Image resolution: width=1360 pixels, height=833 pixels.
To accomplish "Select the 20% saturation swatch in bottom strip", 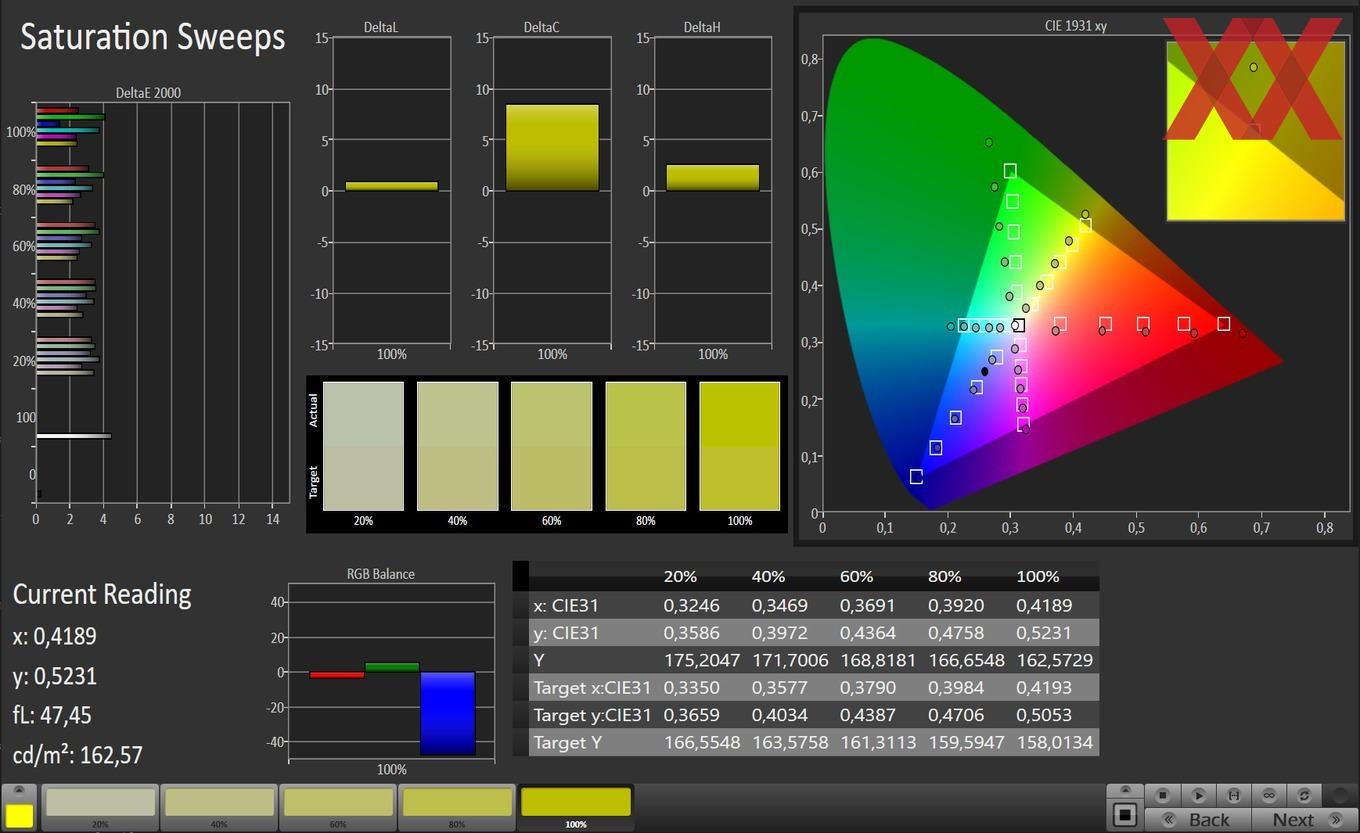I will (100, 807).
